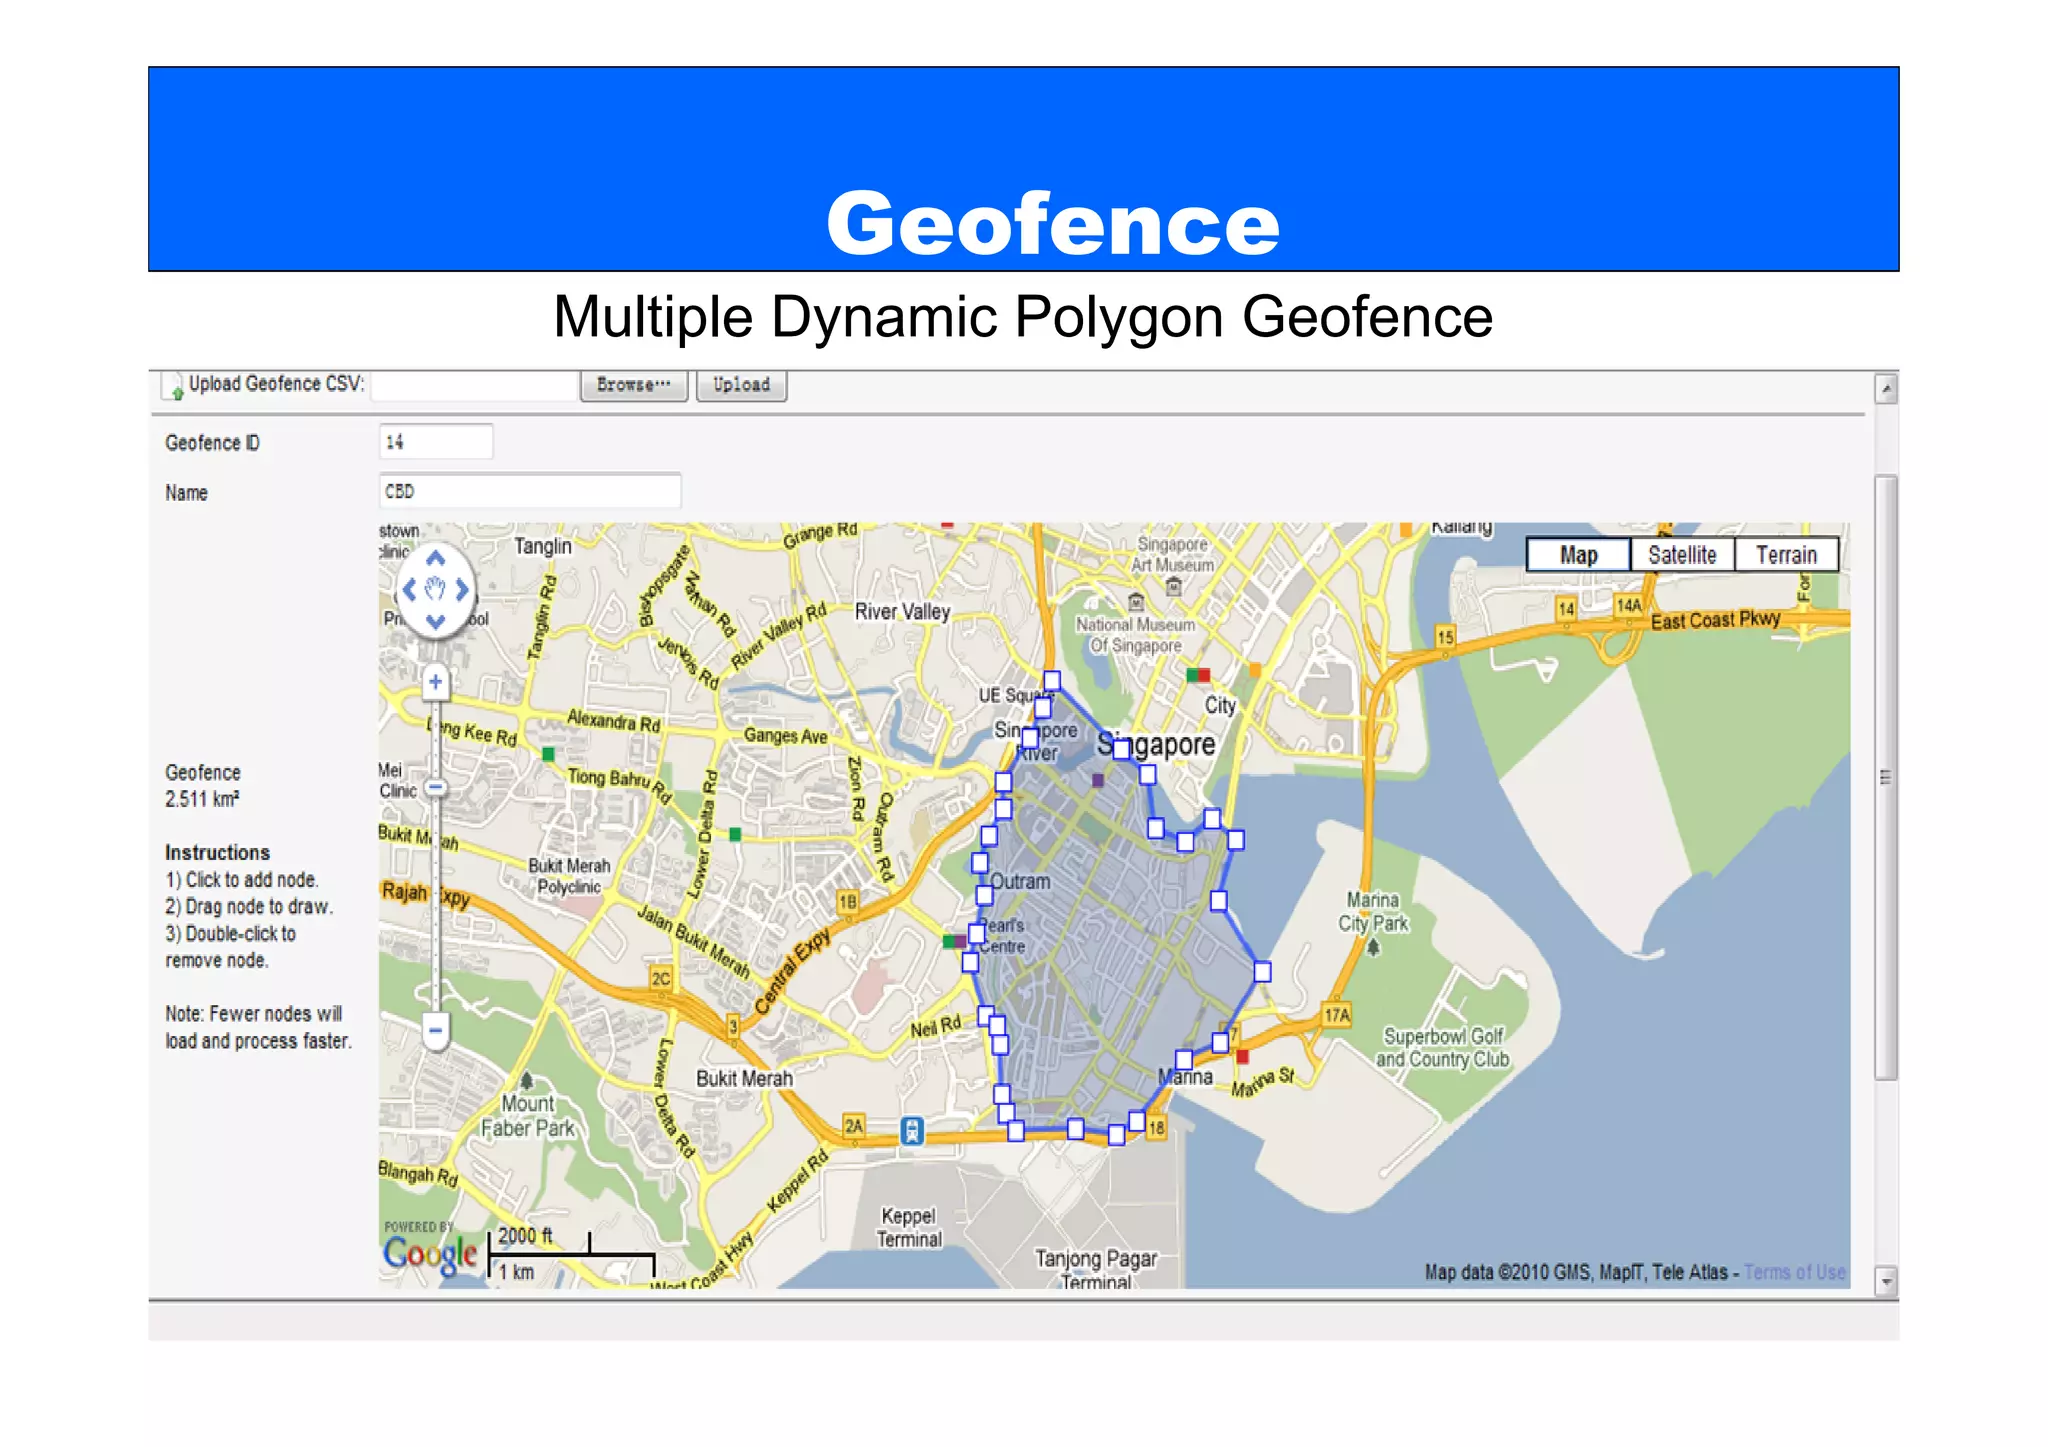This screenshot has height=1447, width=2048.
Task: Click the Mount Faber Park tree icon
Action: [x=527, y=1081]
